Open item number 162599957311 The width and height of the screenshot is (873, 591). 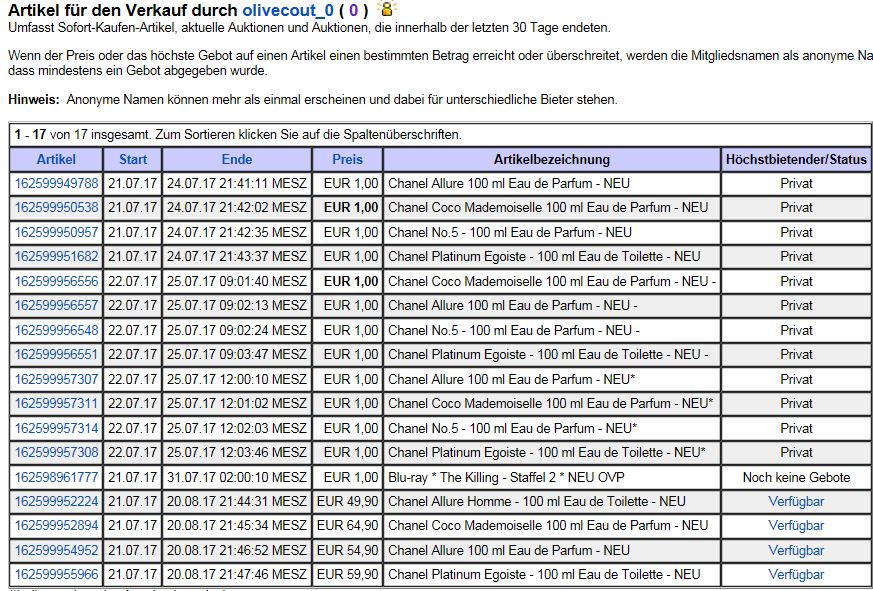[x=56, y=403]
